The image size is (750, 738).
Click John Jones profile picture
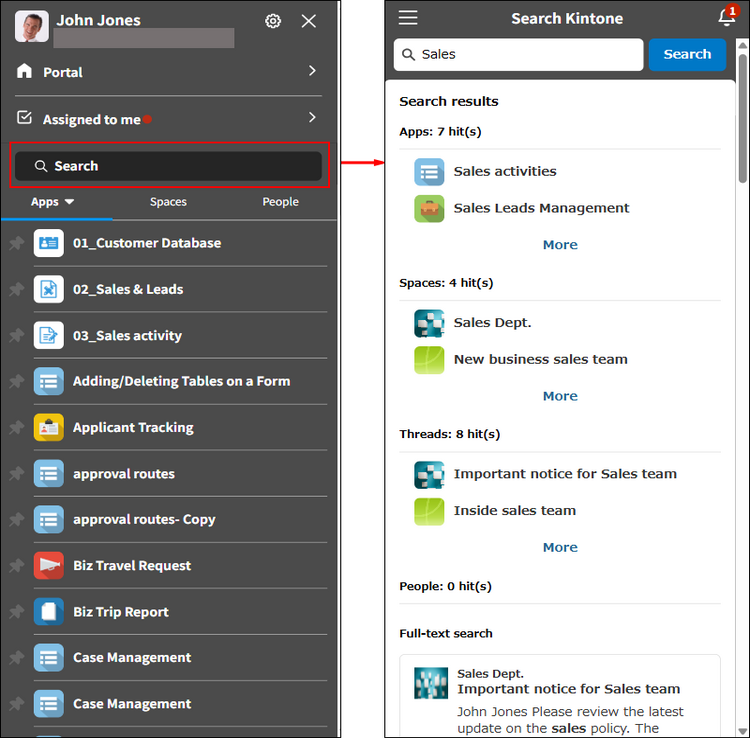tap(32, 26)
